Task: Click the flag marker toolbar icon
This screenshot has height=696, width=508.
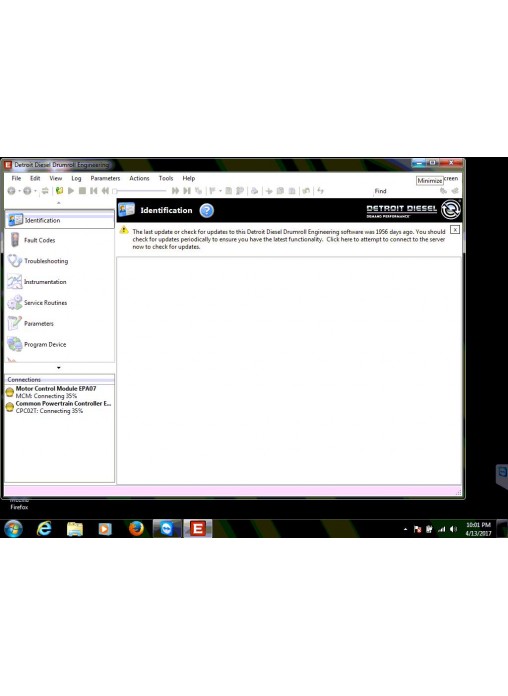Action: tap(213, 191)
